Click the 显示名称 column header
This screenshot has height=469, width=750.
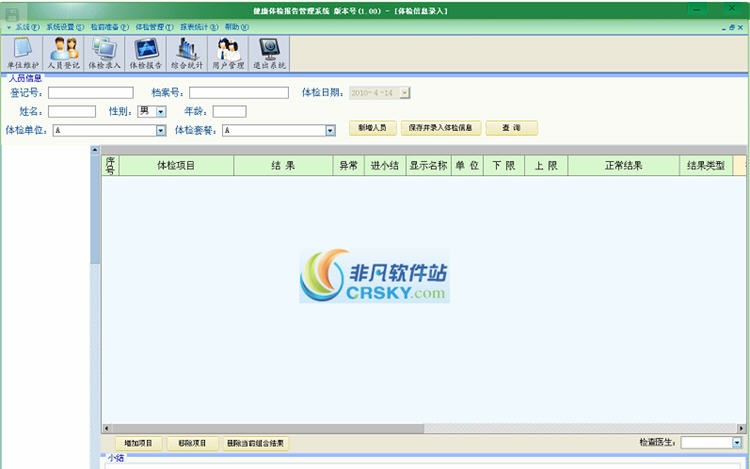point(429,165)
